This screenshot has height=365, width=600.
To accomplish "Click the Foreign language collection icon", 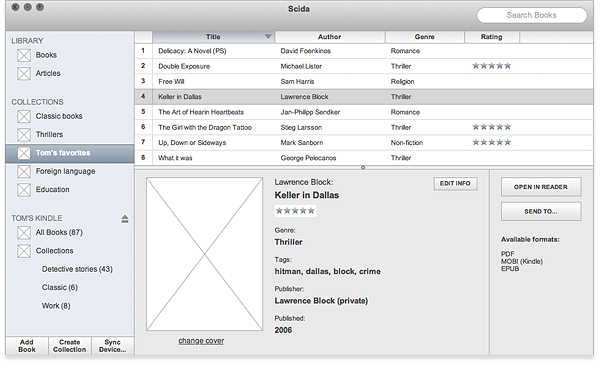I will (x=24, y=171).
